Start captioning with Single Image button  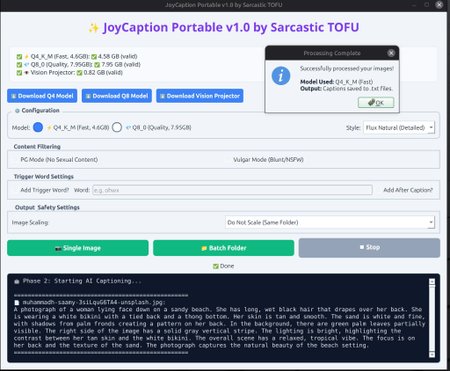click(x=78, y=248)
